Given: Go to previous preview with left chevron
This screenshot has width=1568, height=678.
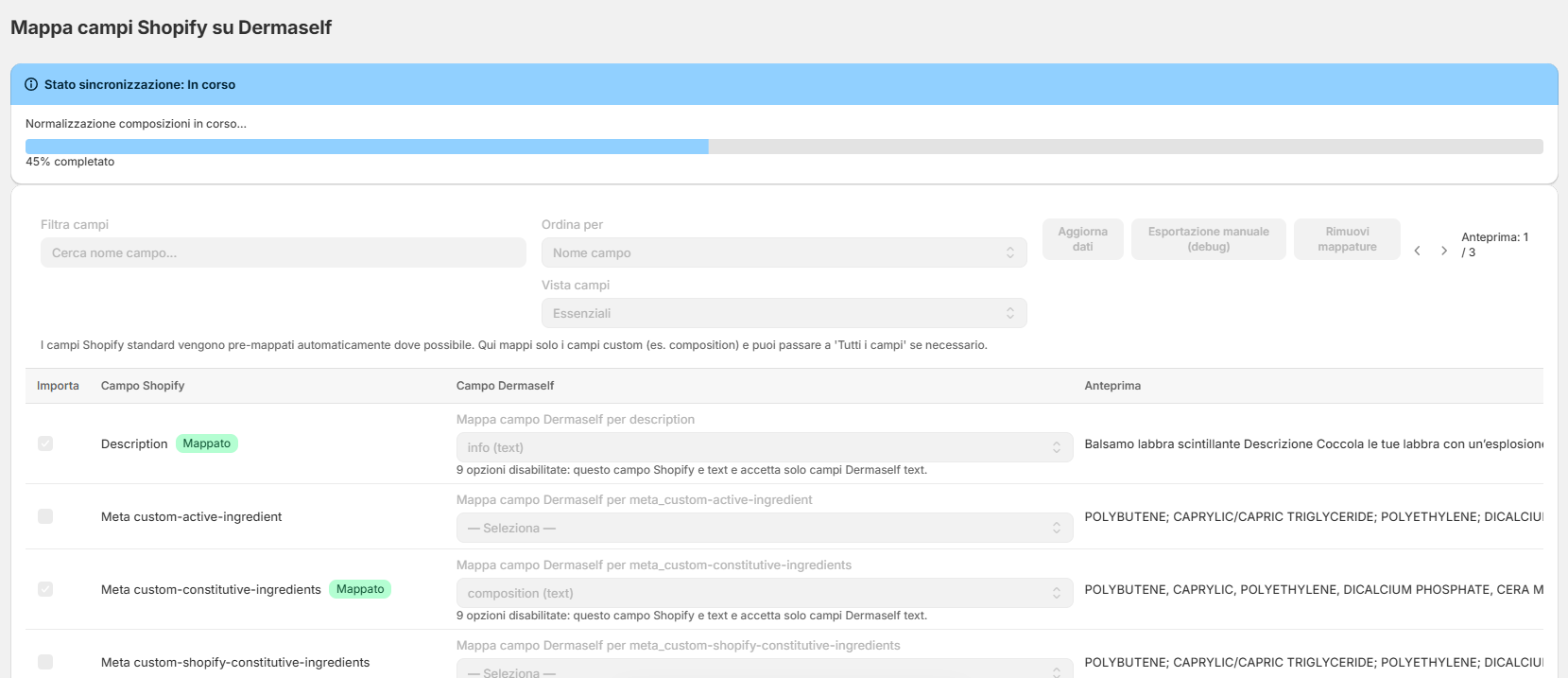Looking at the screenshot, I should pyautogui.click(x=1417, y=251).
